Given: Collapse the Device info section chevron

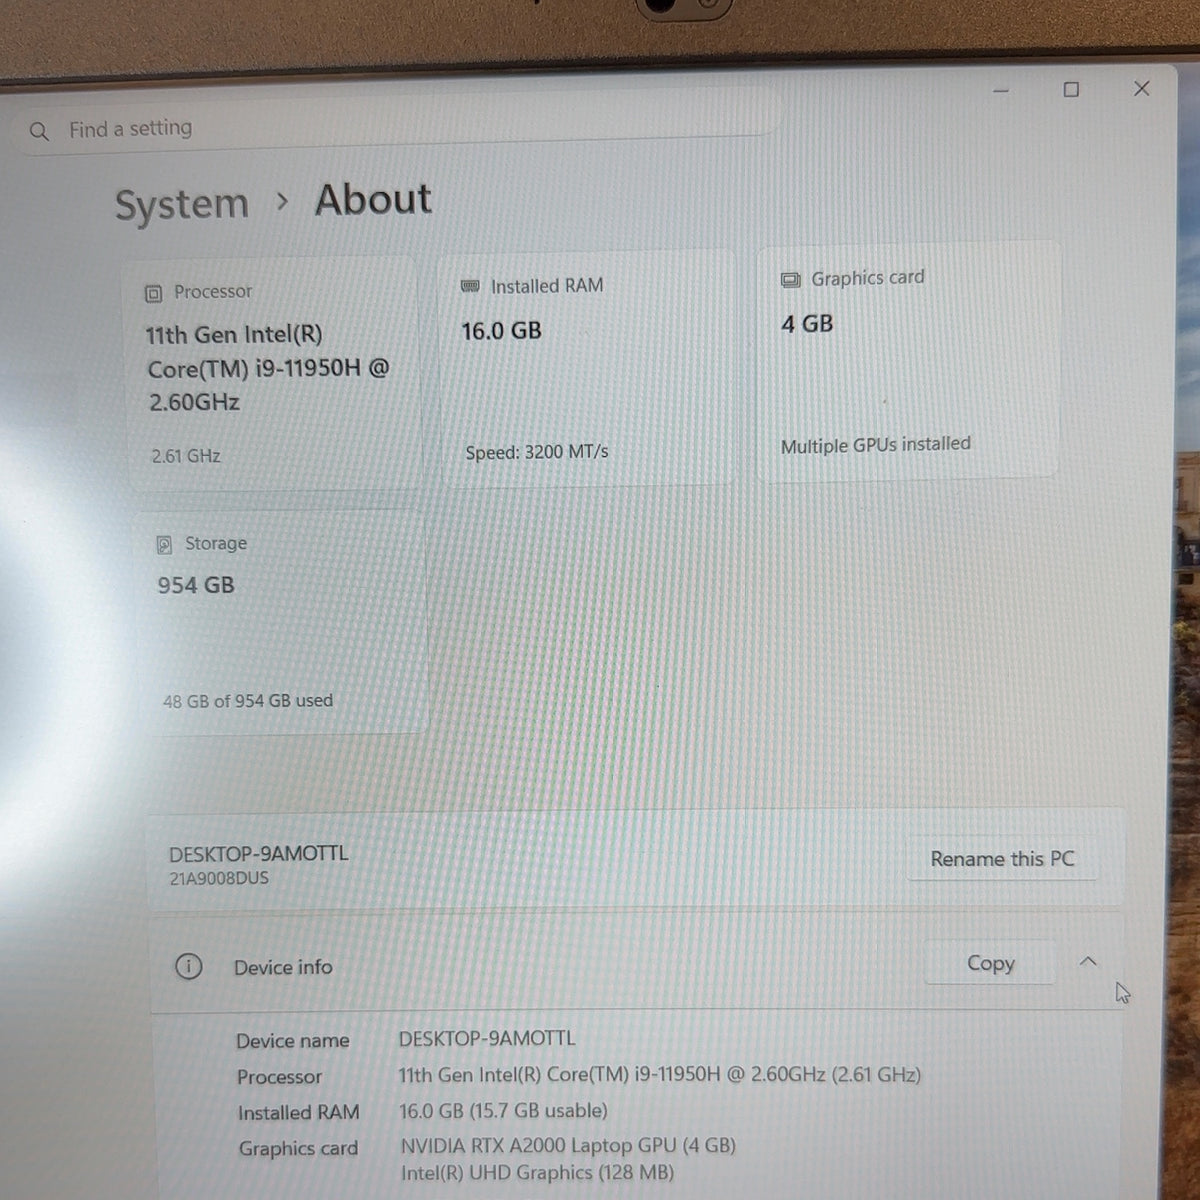Looking at the screenshot, I should [1088, 962].
